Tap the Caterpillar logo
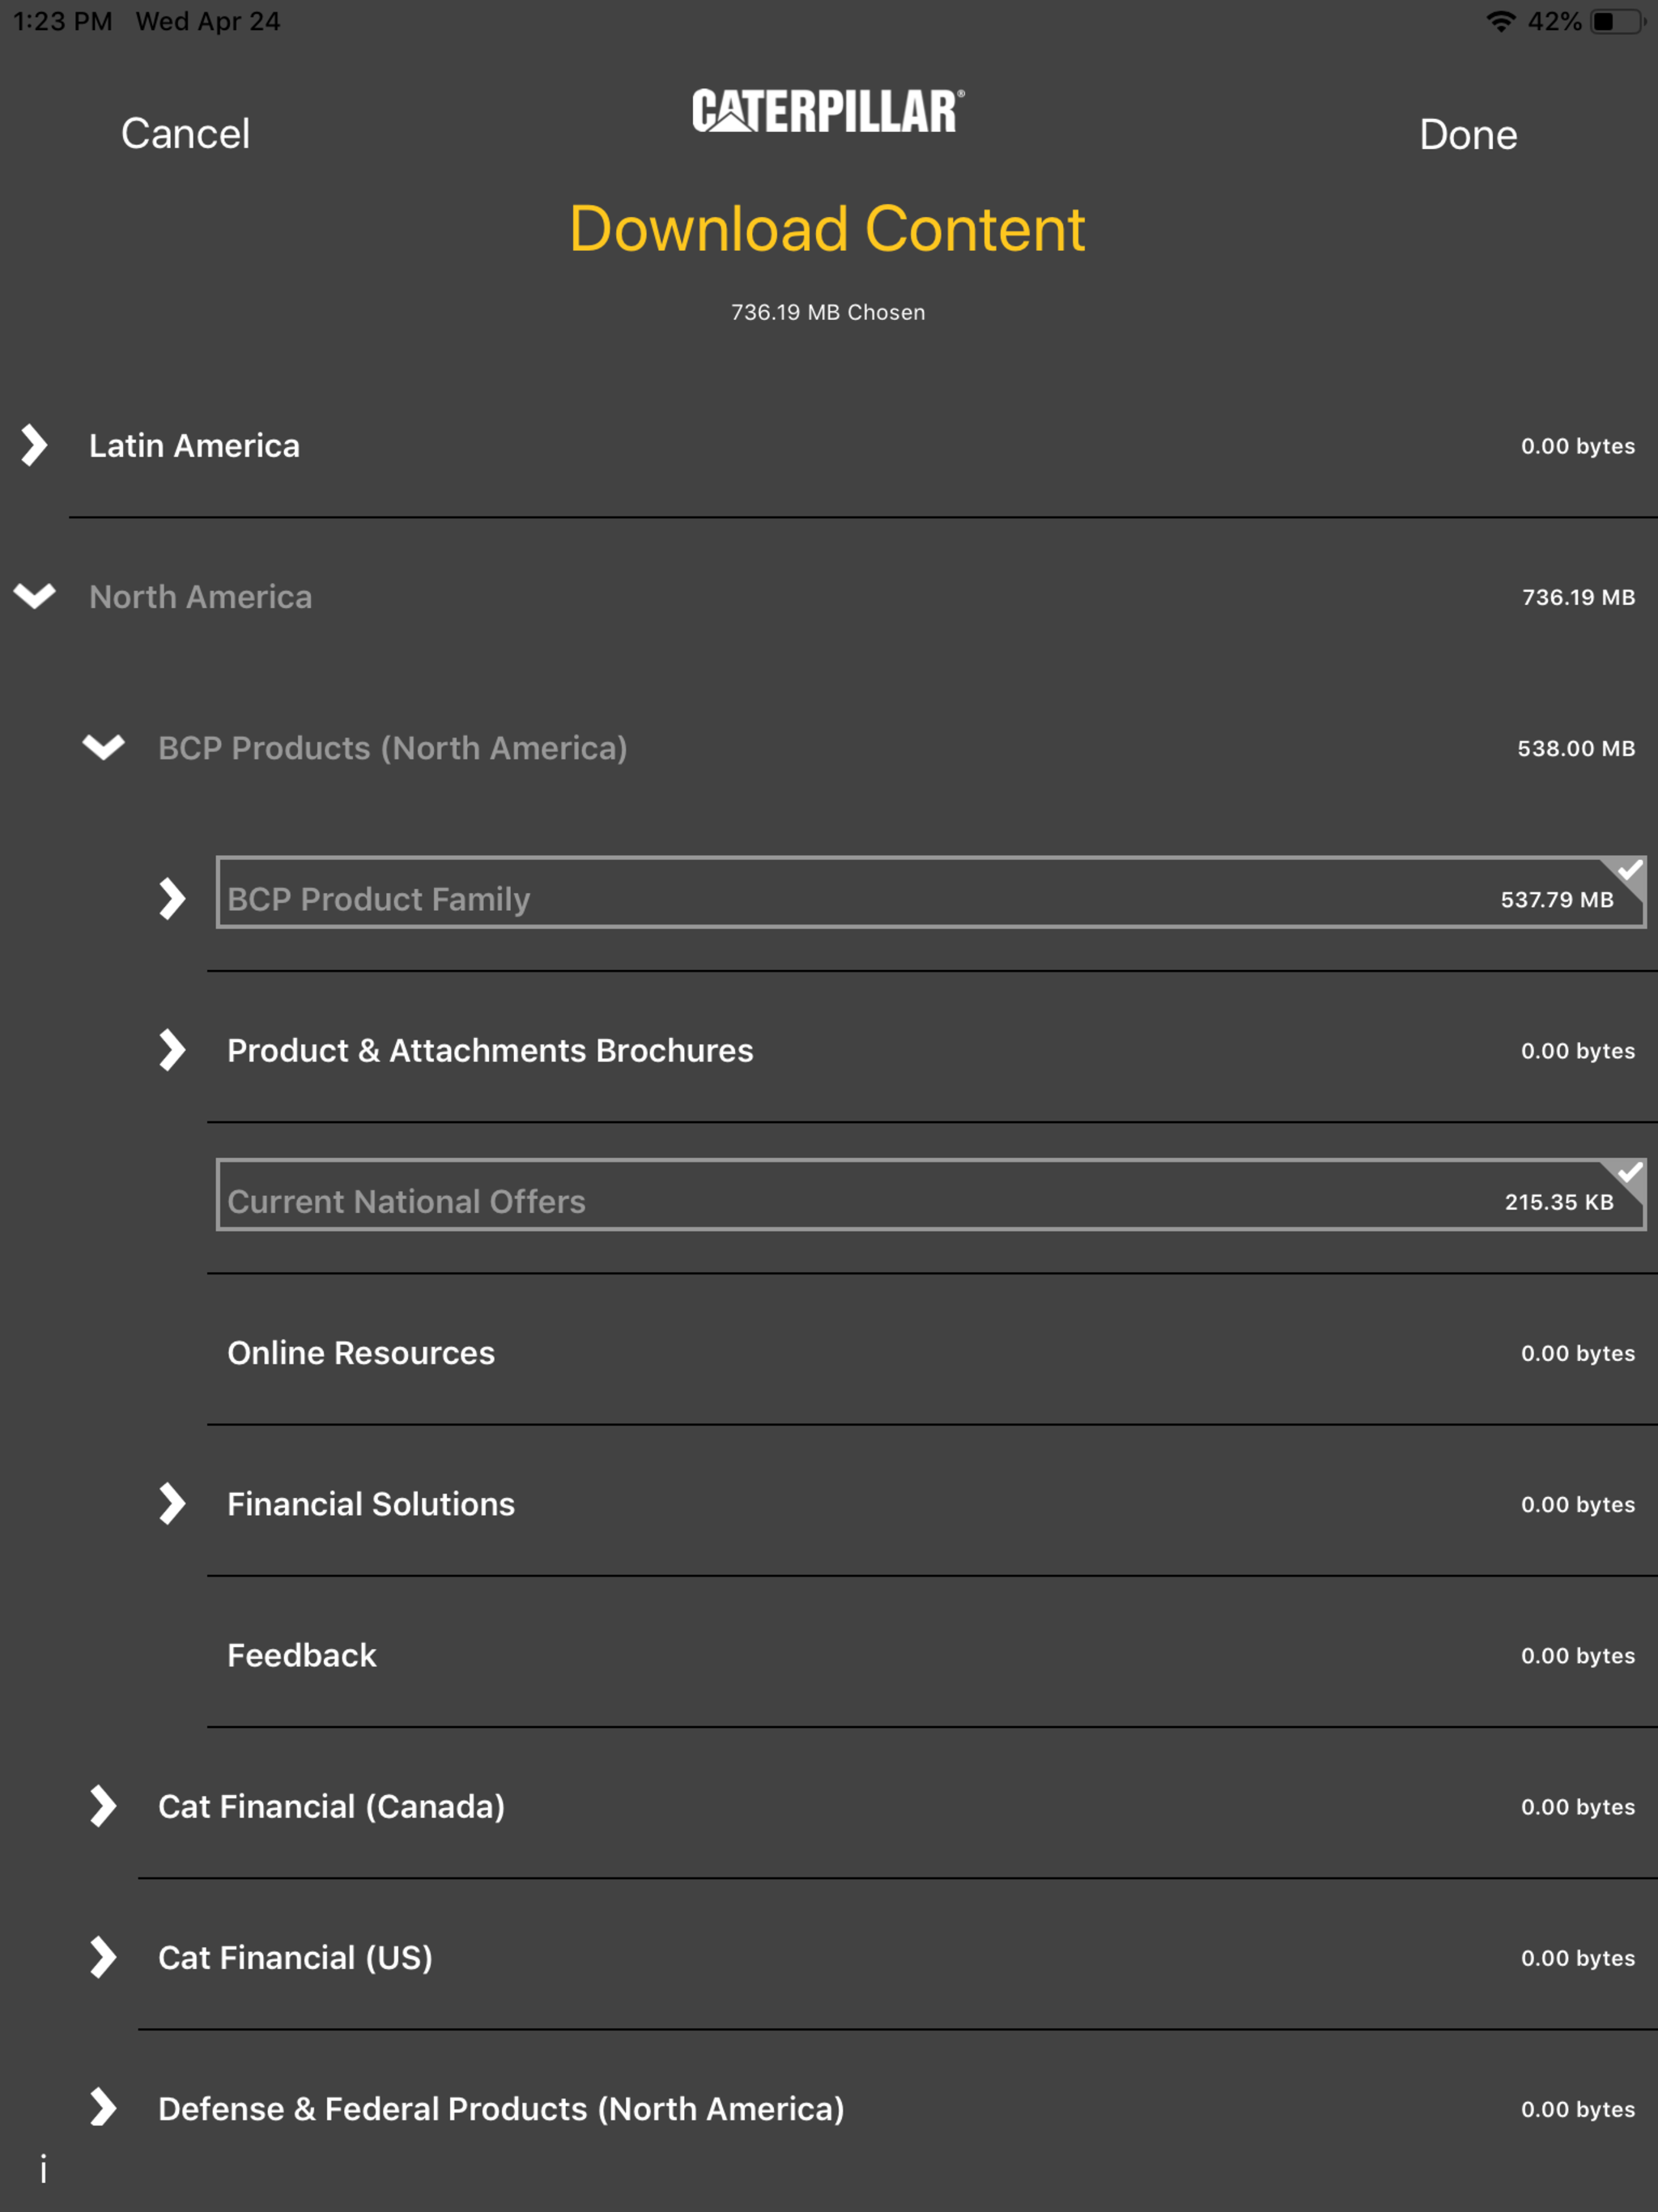1658x2212 pixels. [x=828, y=111]
